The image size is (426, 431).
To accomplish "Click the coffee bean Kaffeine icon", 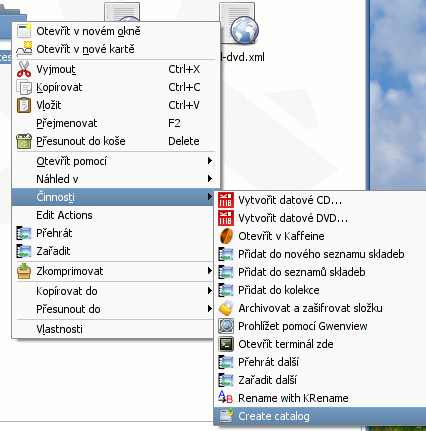I will tap(226, 236).
